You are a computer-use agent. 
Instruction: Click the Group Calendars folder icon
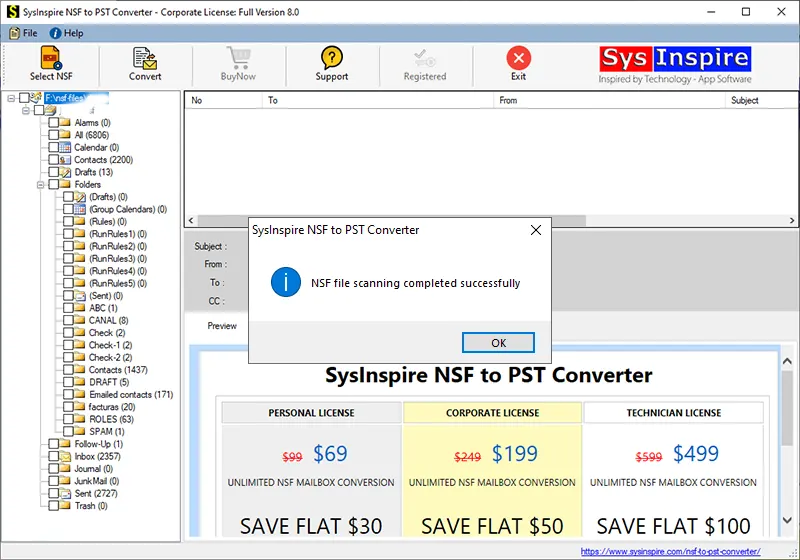click(x=80, y=209)
